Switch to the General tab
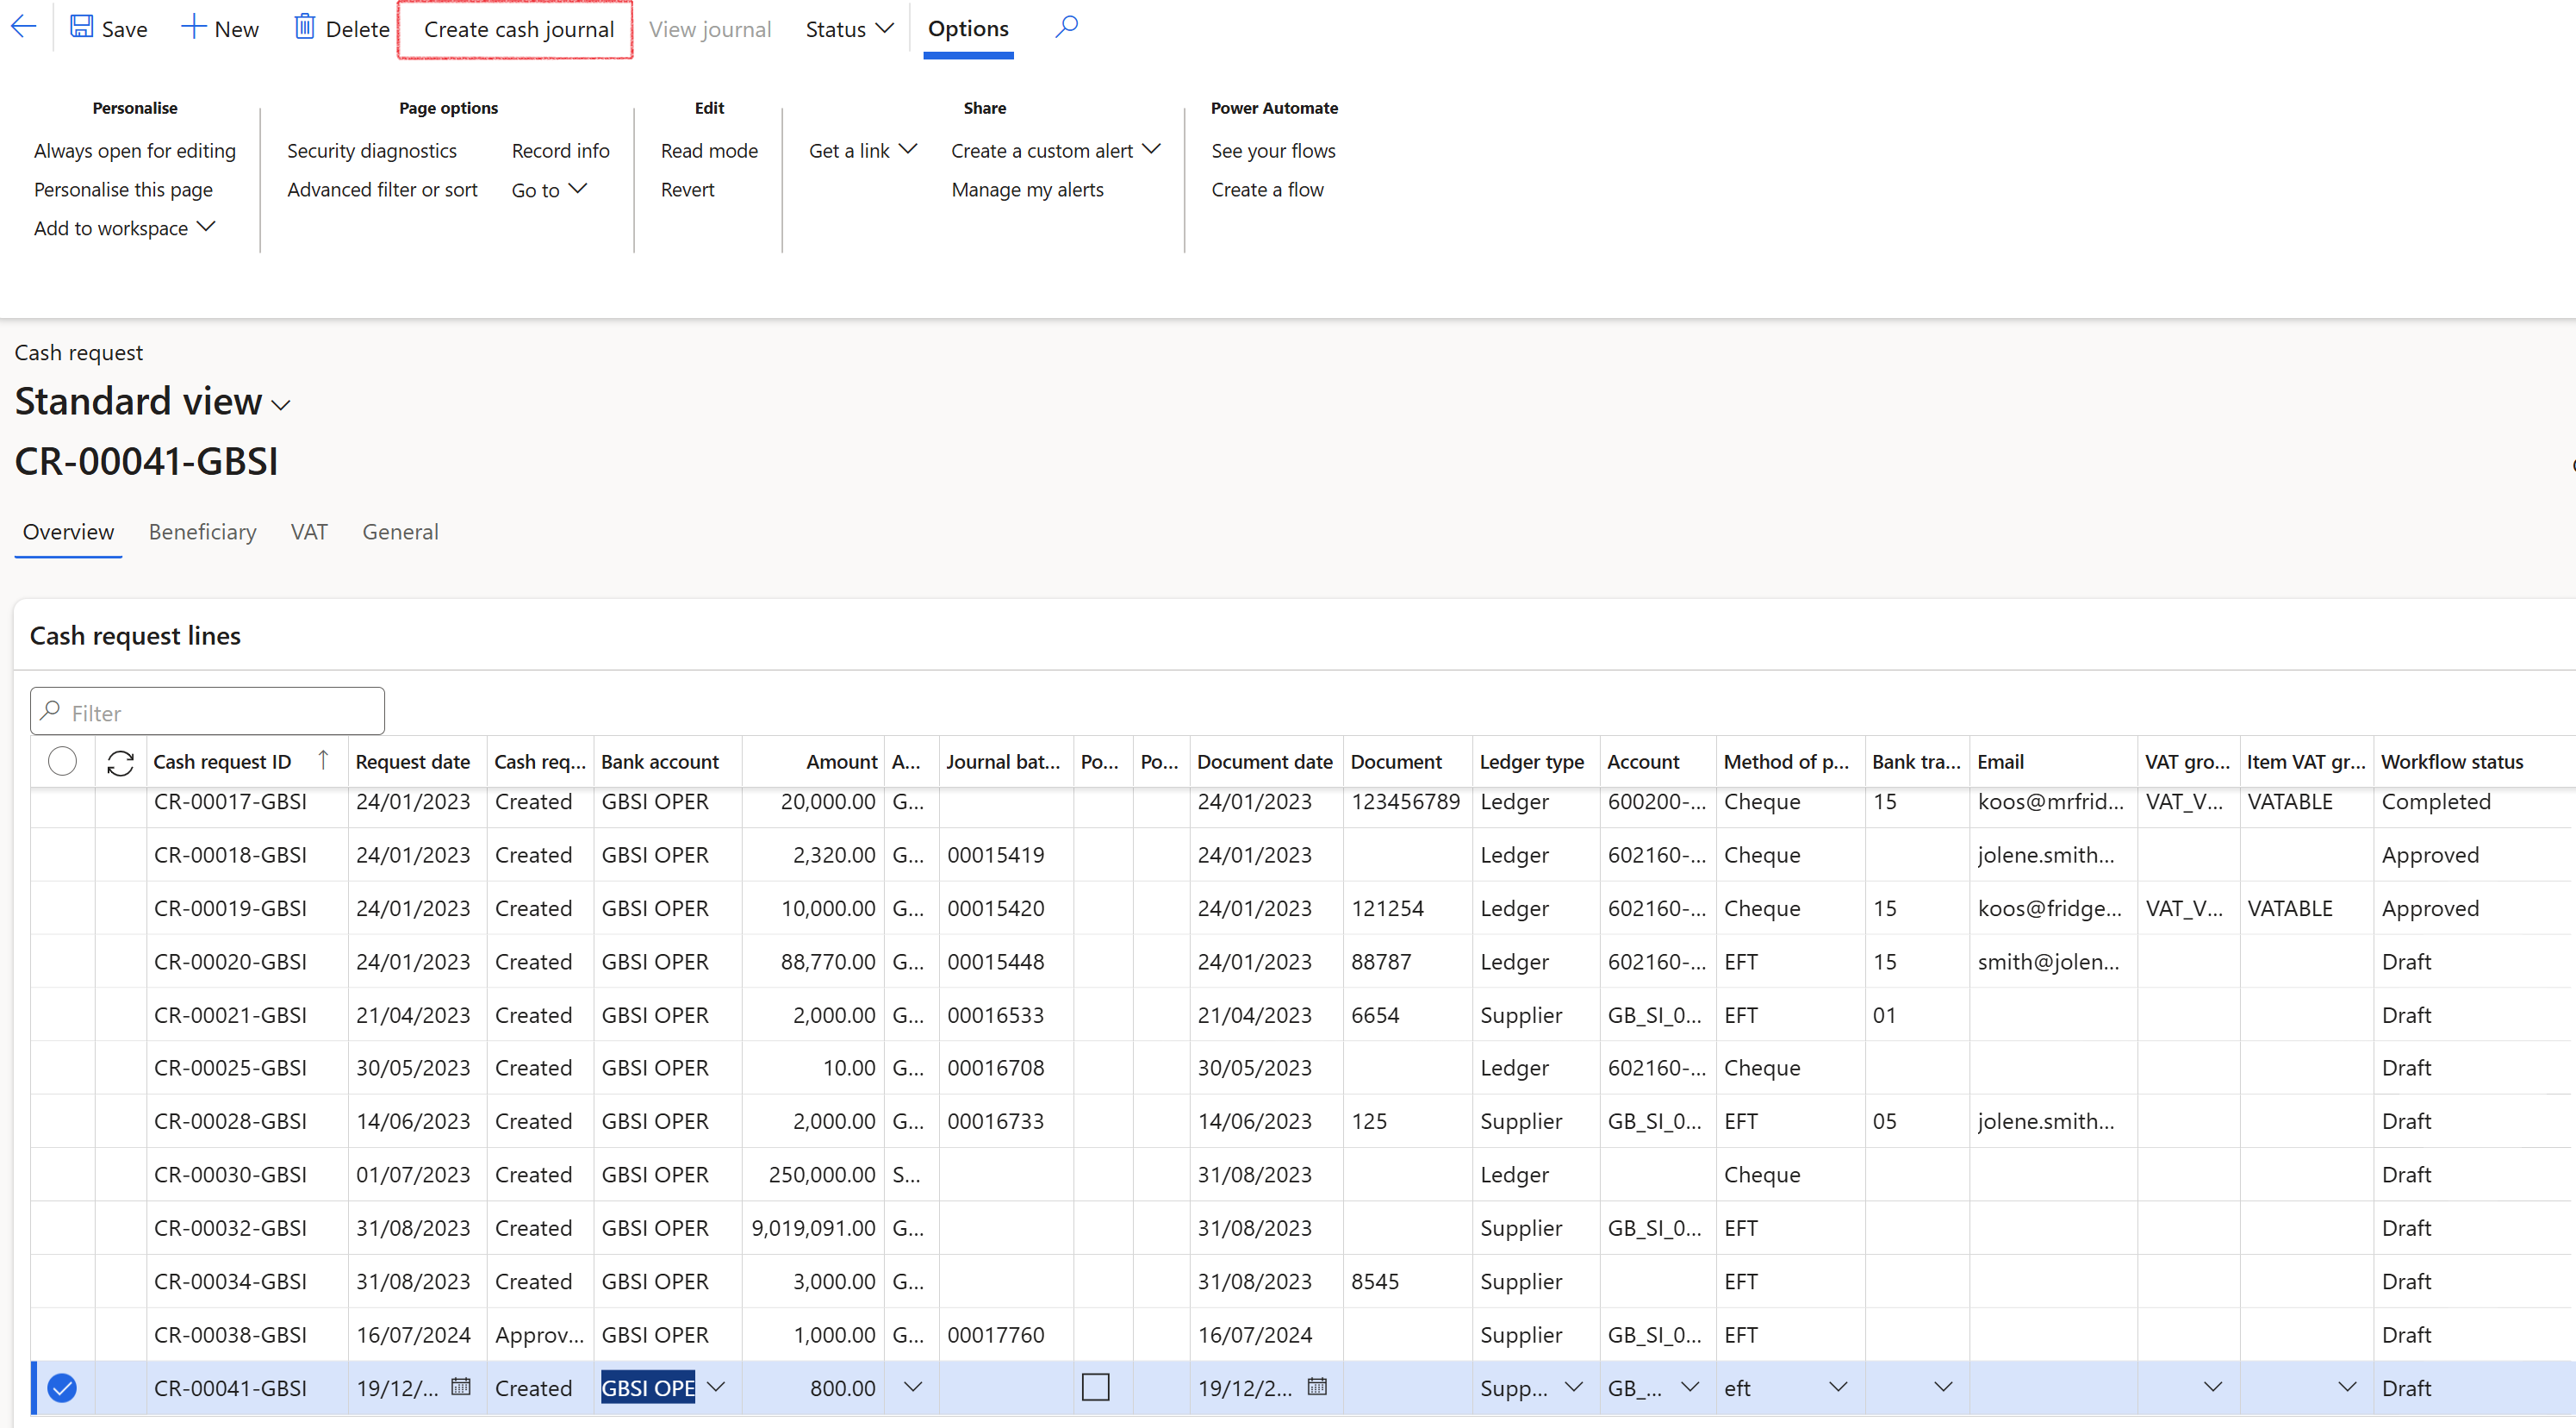The height and width of the screenshot is (1428, 2576). 400,531
